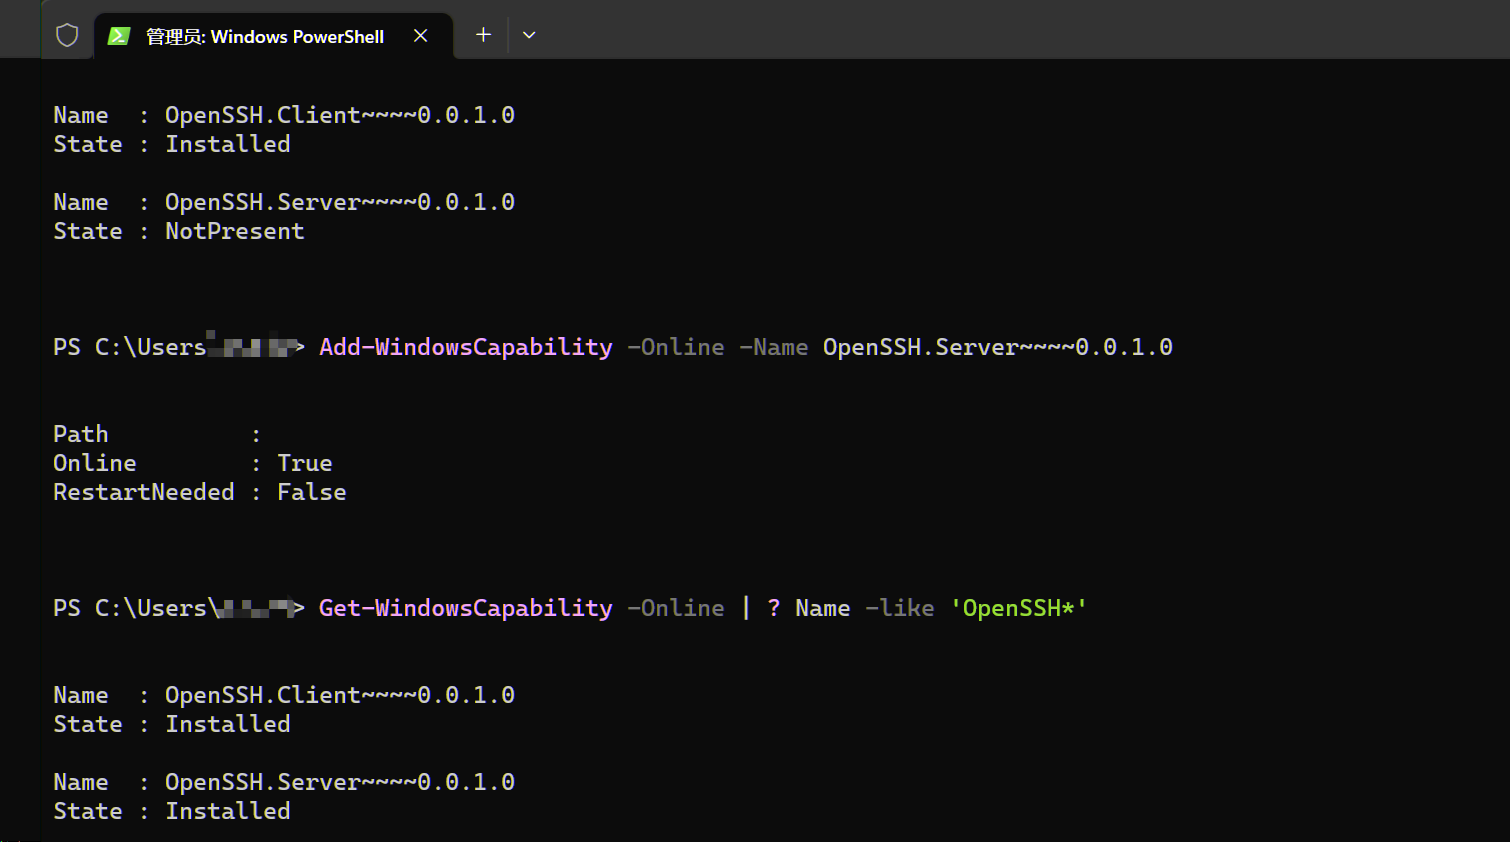Click the False value next to RestartNeeded
The height and width of the screenshot is (842, 1510).
(x=312, y=492)
